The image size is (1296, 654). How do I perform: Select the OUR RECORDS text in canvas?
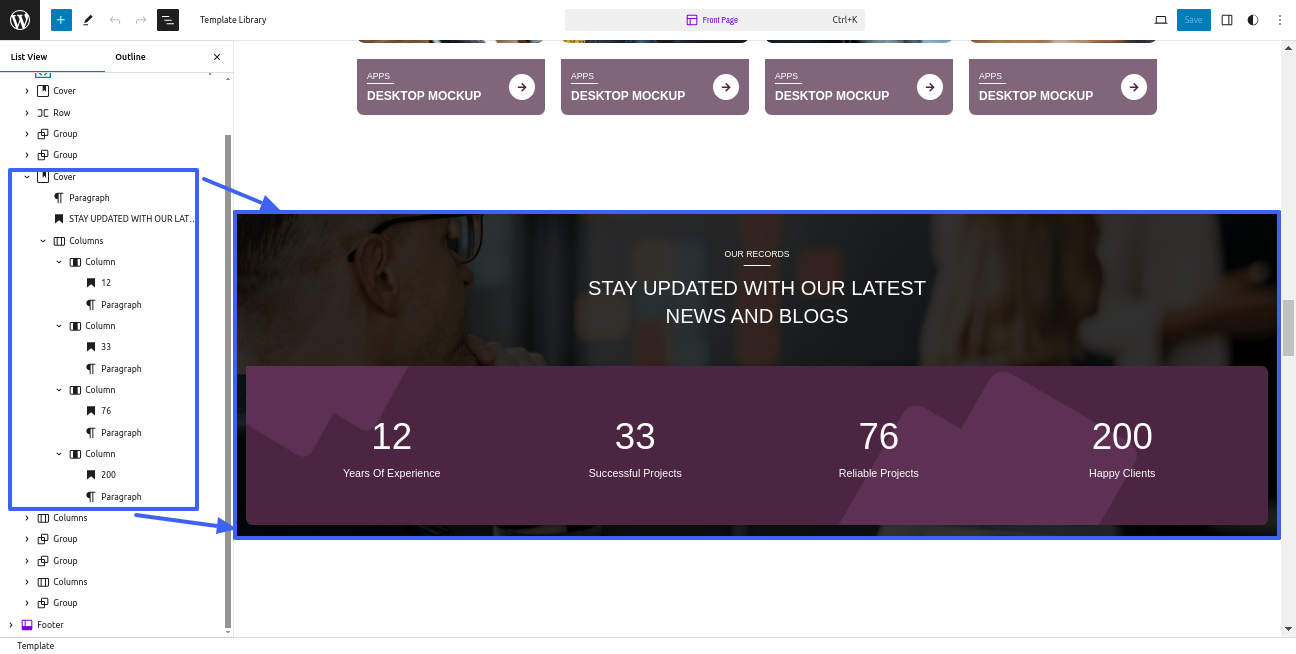coord(757,254)
